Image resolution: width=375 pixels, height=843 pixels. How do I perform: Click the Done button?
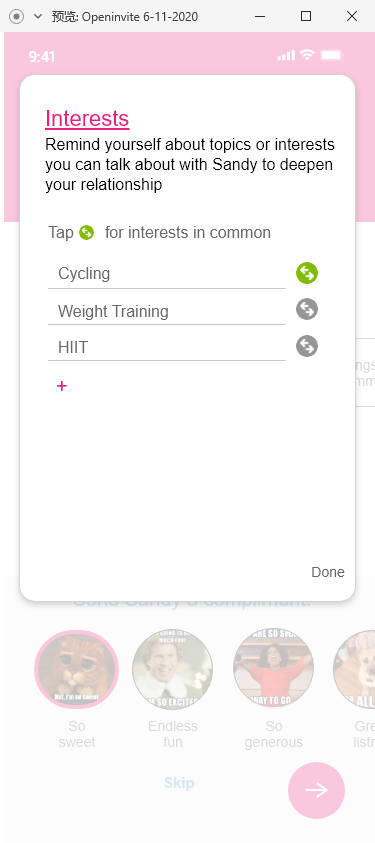328,572
